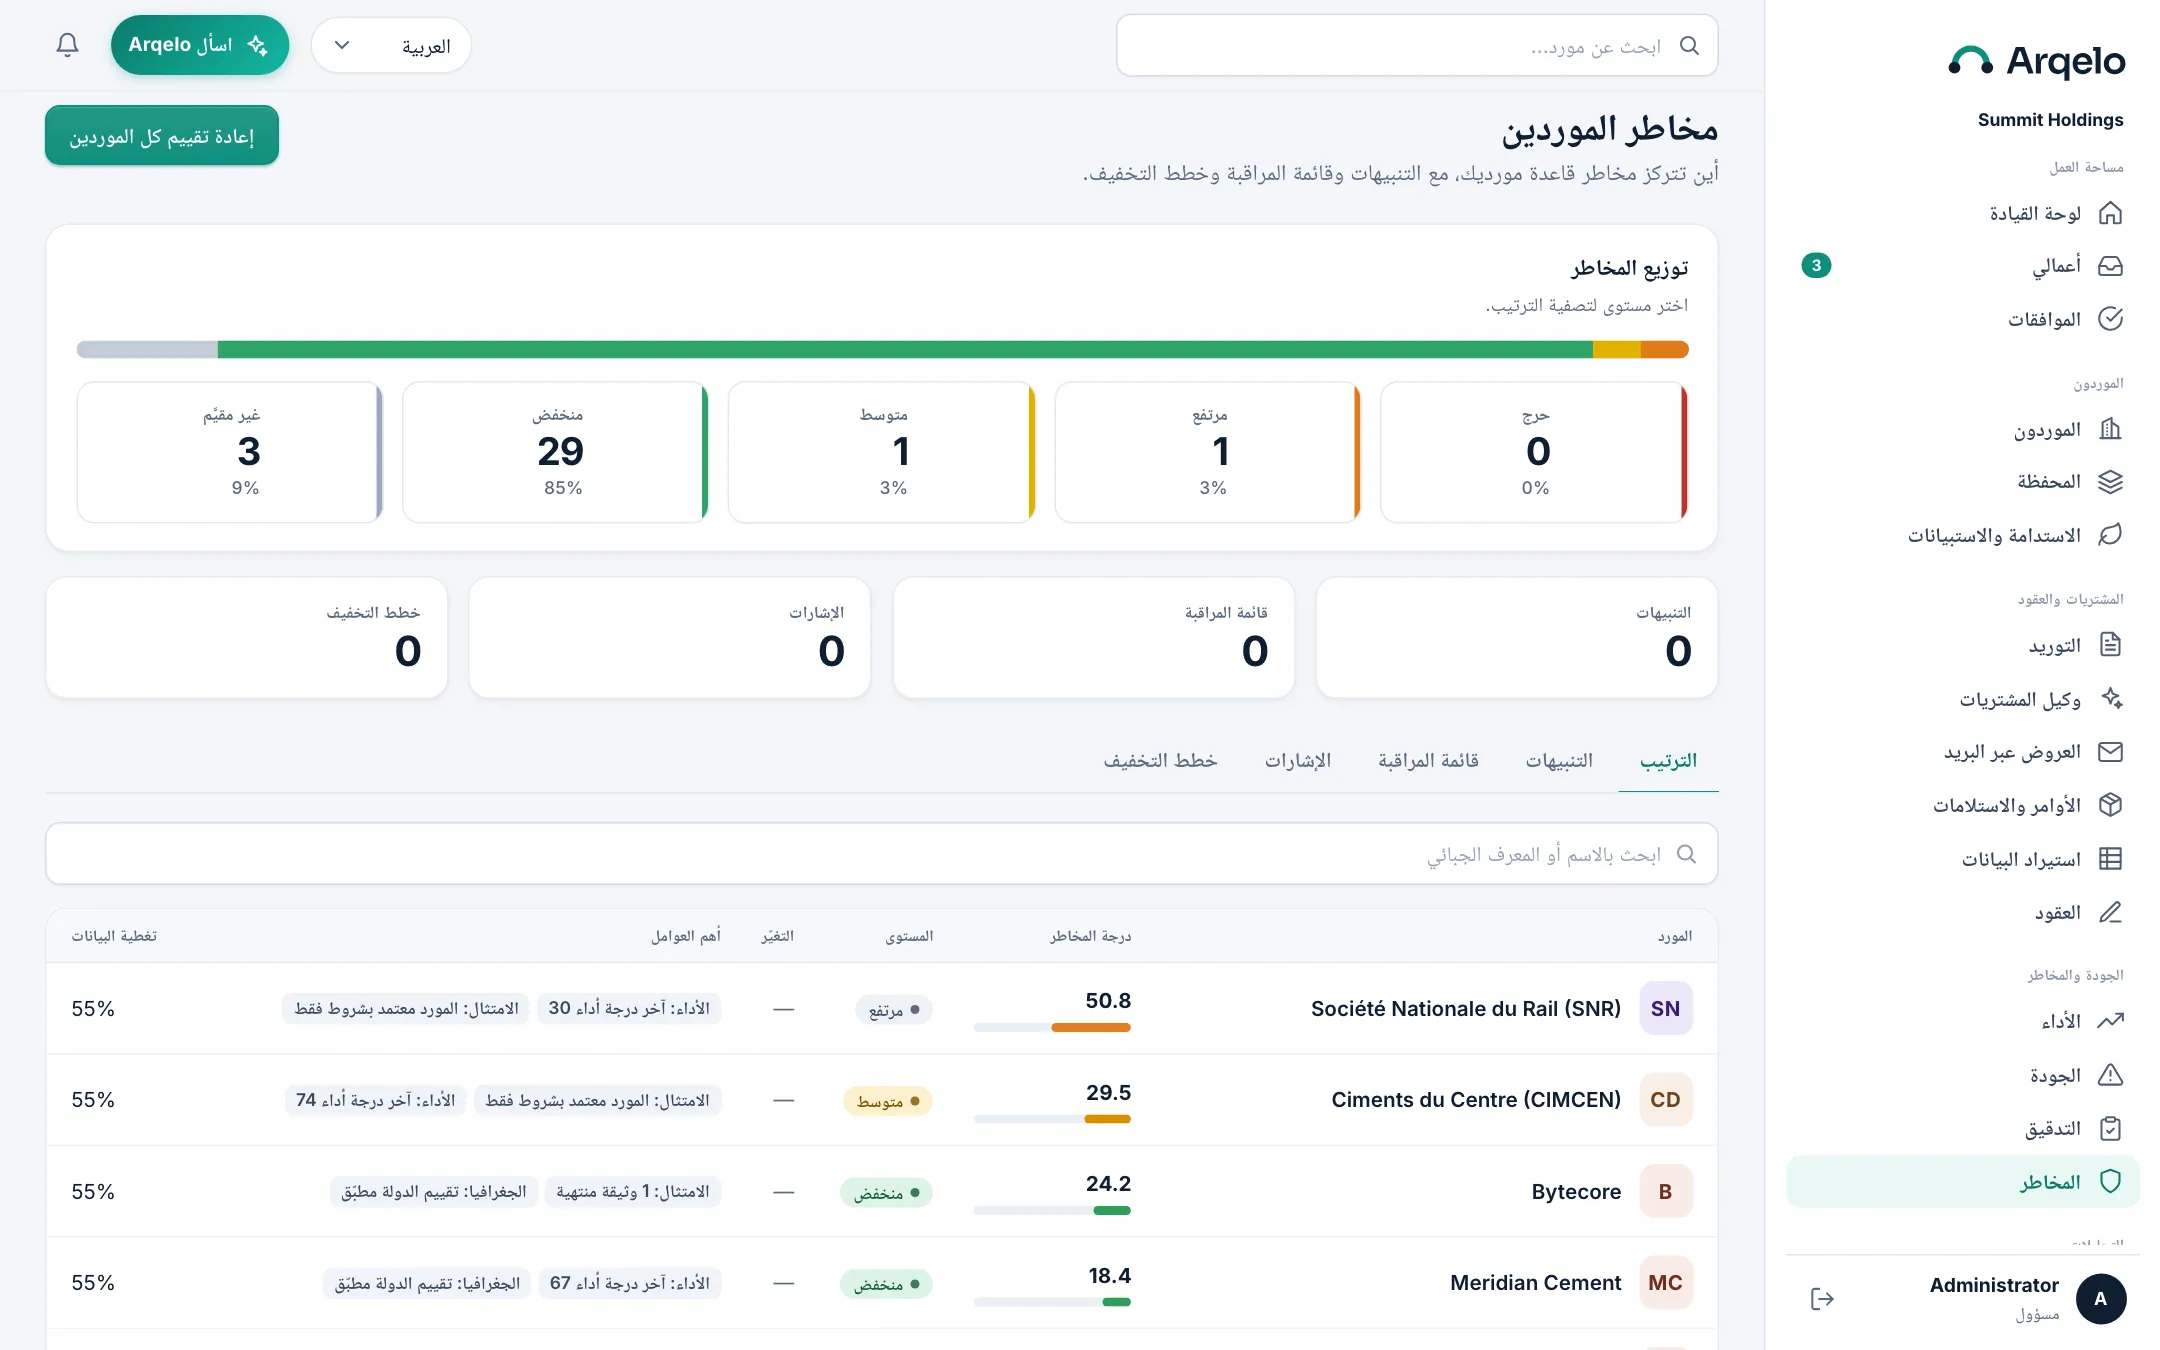Open the Meridian Cement supplier row
Image resolution: width=2160 pixels, height=1350 pixels.
tap(882, 1283)
